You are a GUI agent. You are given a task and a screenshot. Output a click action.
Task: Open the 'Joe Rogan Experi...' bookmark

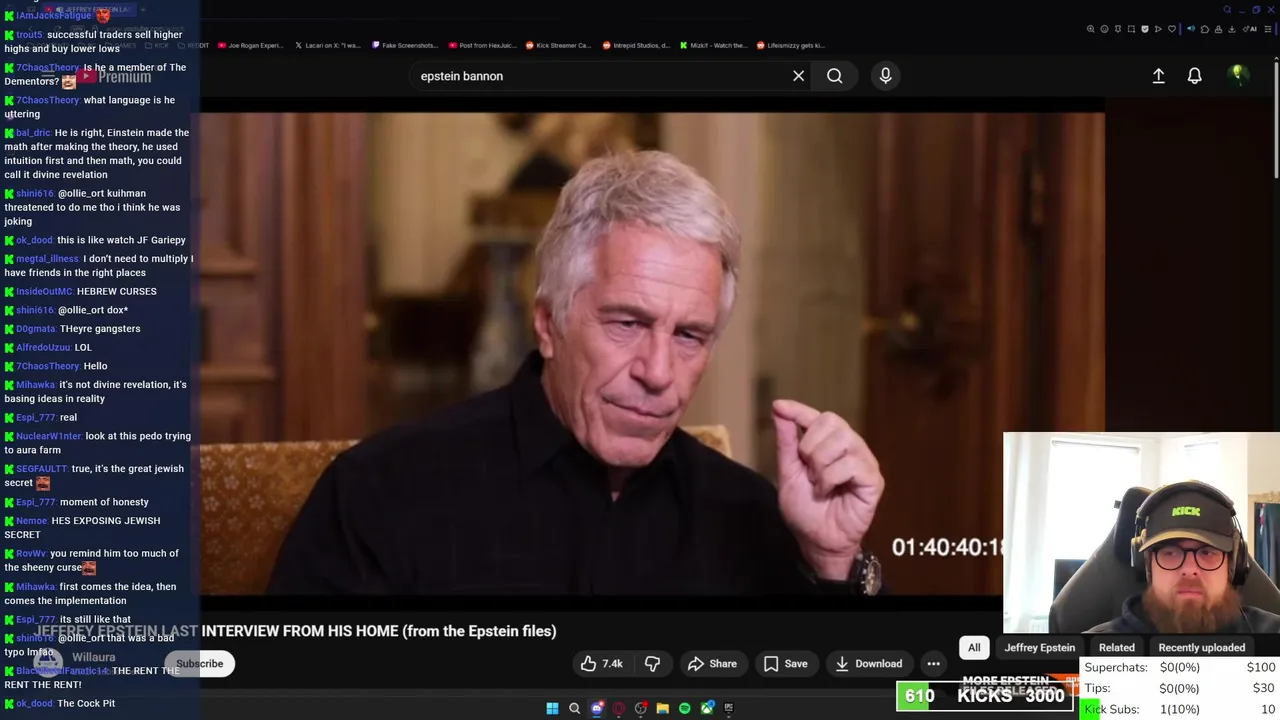click(x=251, y=45)
